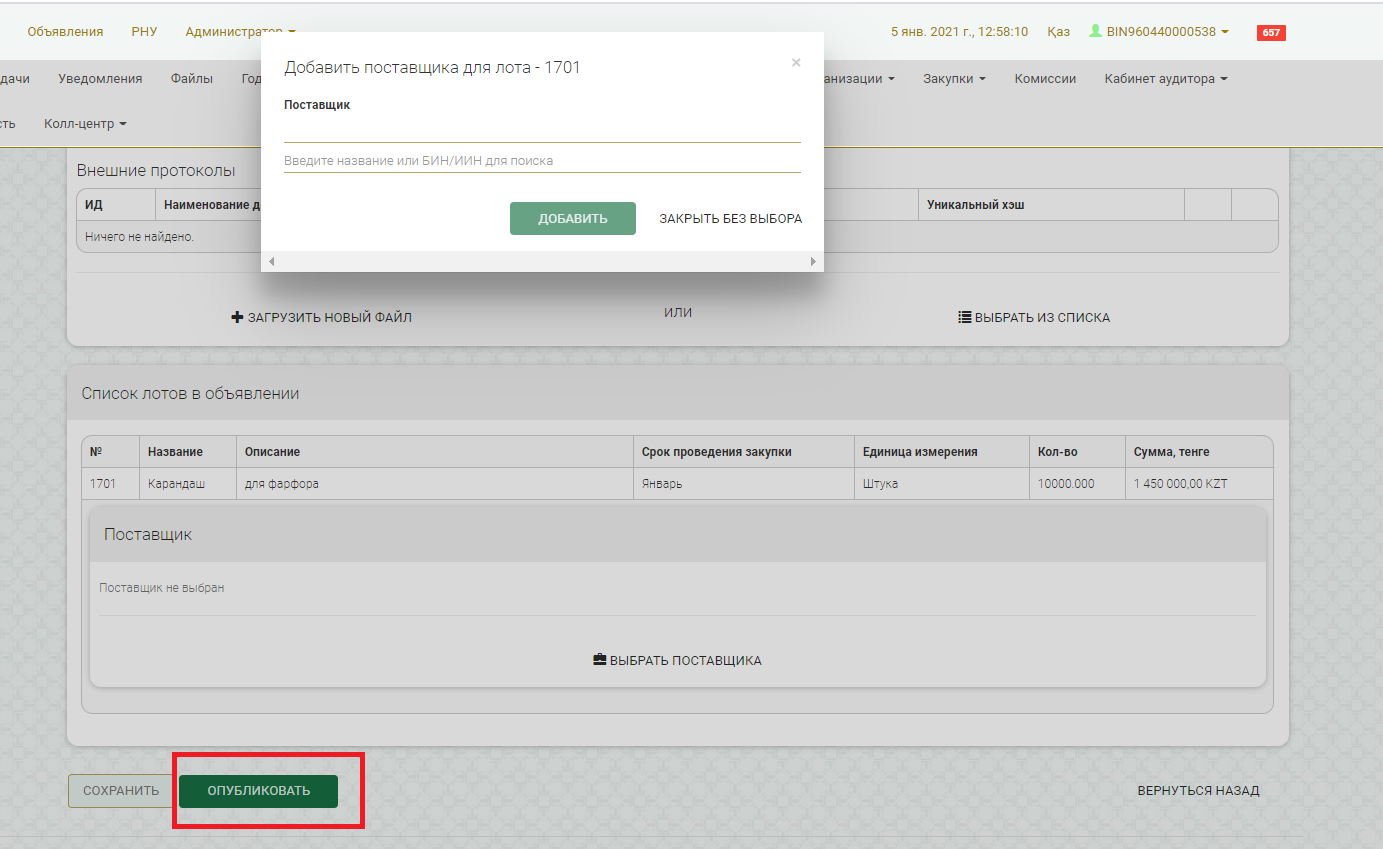This screenshot has height=849, width=1383.
Task: Open the Комиссии menu item
Action: click(1045, 79)
